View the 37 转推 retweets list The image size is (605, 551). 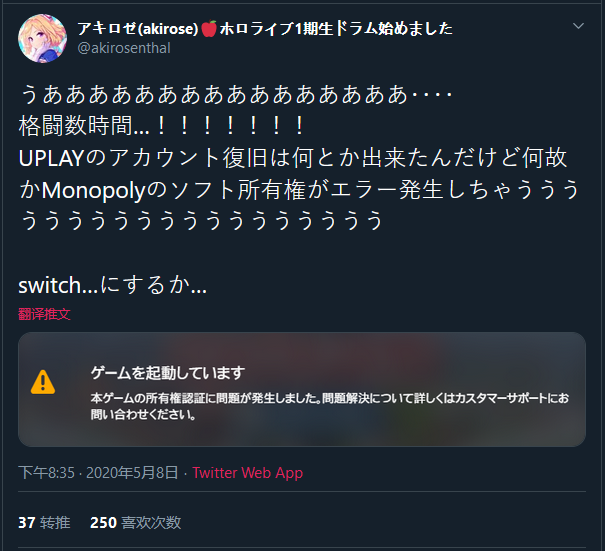point(44,523)
